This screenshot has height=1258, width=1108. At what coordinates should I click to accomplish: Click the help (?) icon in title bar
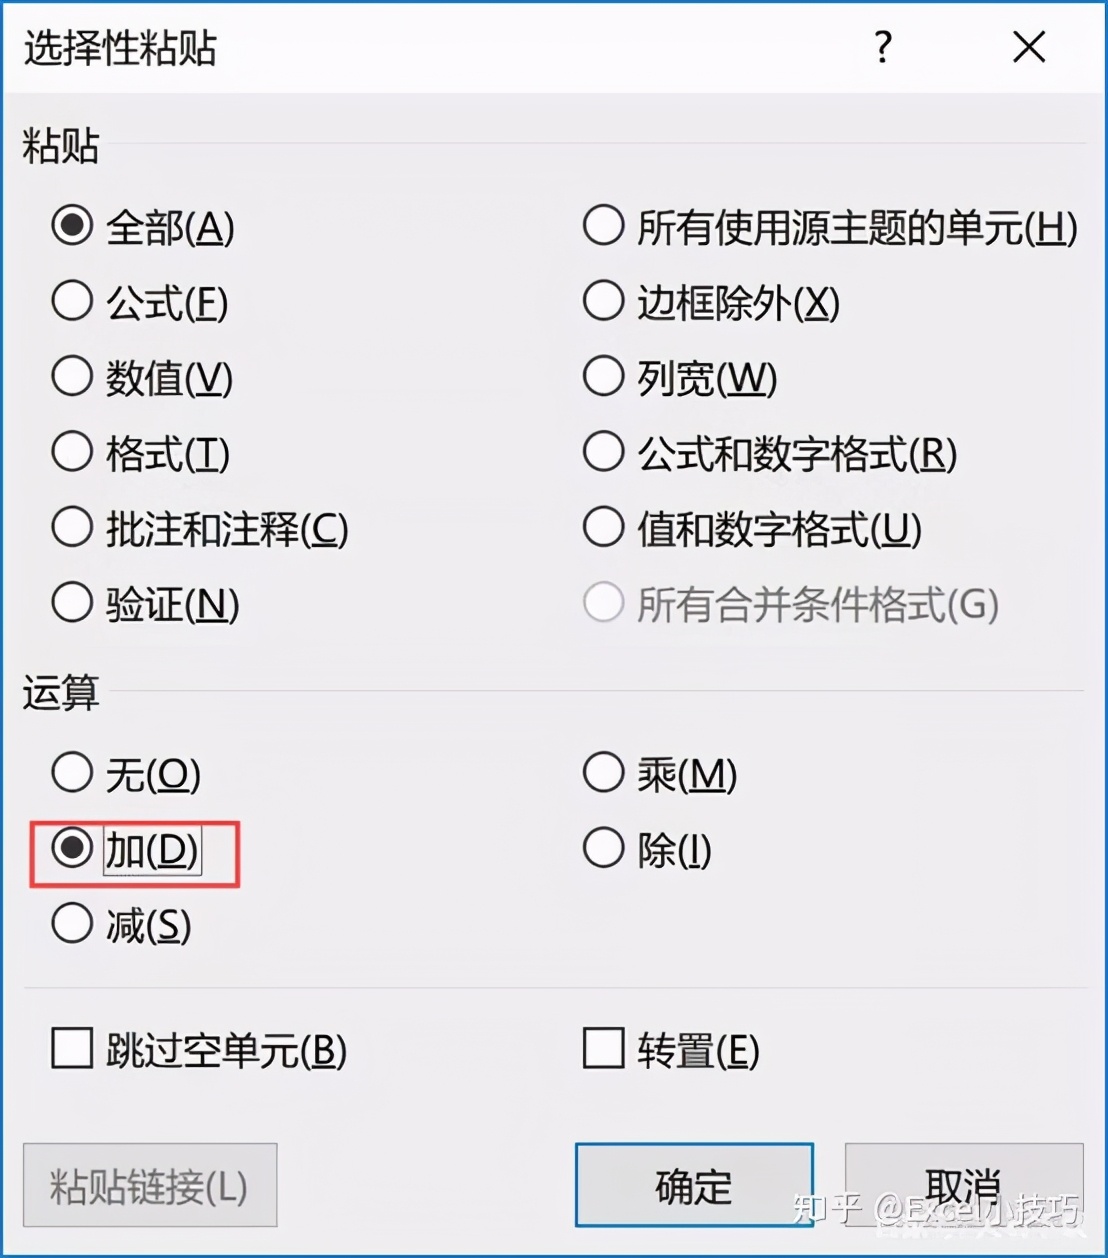pos(882,47)
